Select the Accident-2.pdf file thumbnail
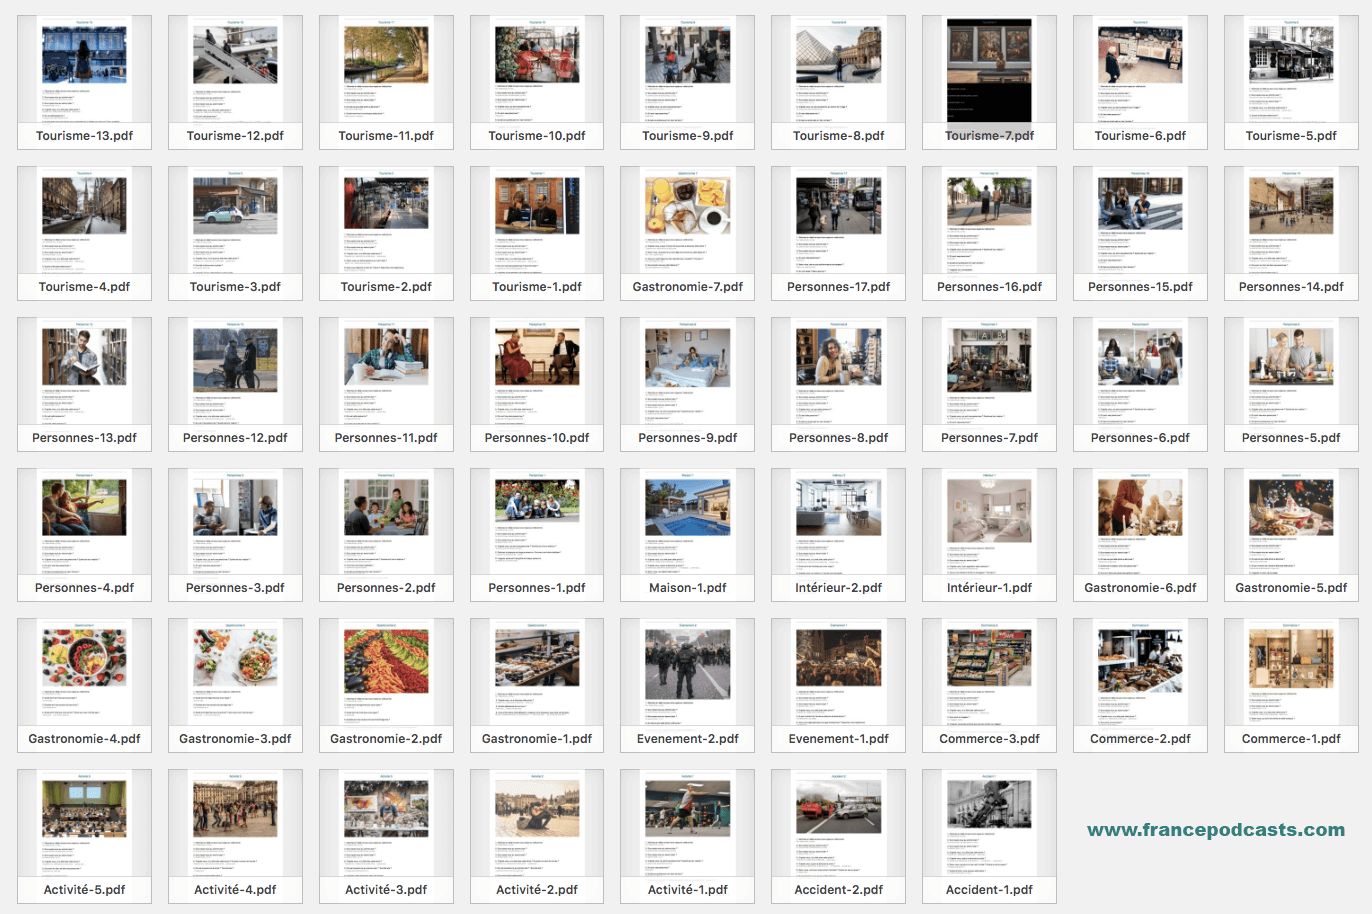The image size is (1372, 914). point(838,824)
